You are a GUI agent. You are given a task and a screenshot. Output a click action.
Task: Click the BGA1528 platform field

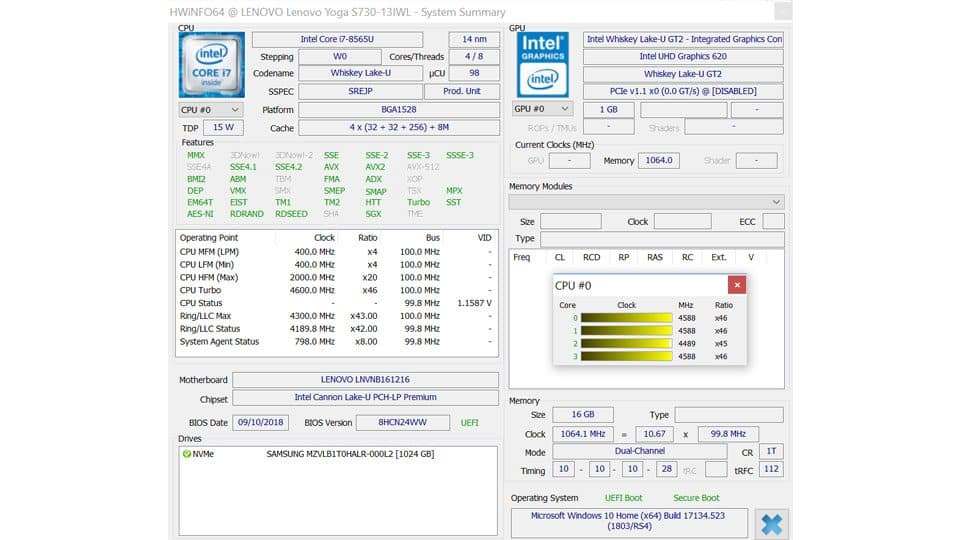tap(399, 110)
